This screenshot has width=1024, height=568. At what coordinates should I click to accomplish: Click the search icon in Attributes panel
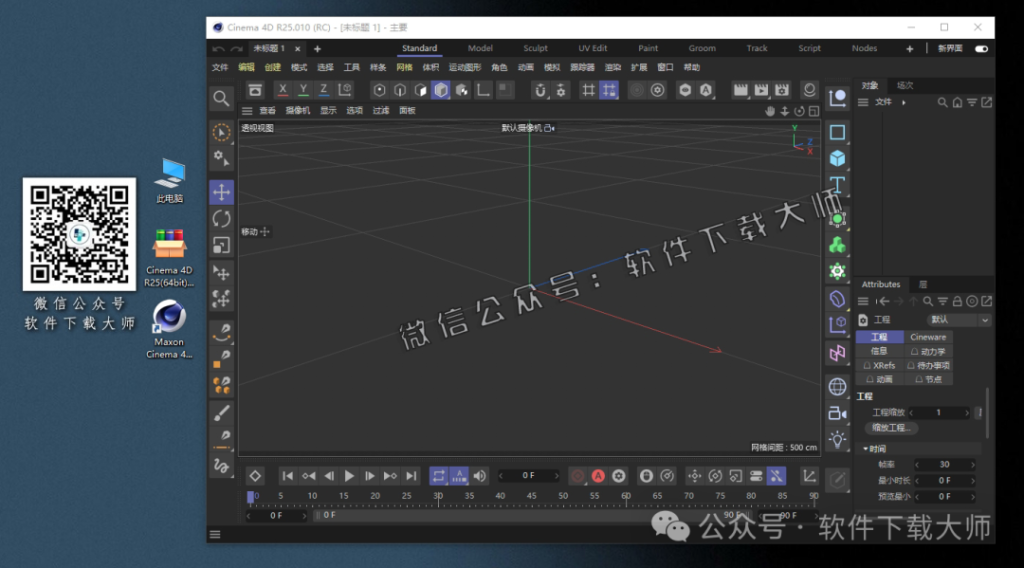coord(927,301)
